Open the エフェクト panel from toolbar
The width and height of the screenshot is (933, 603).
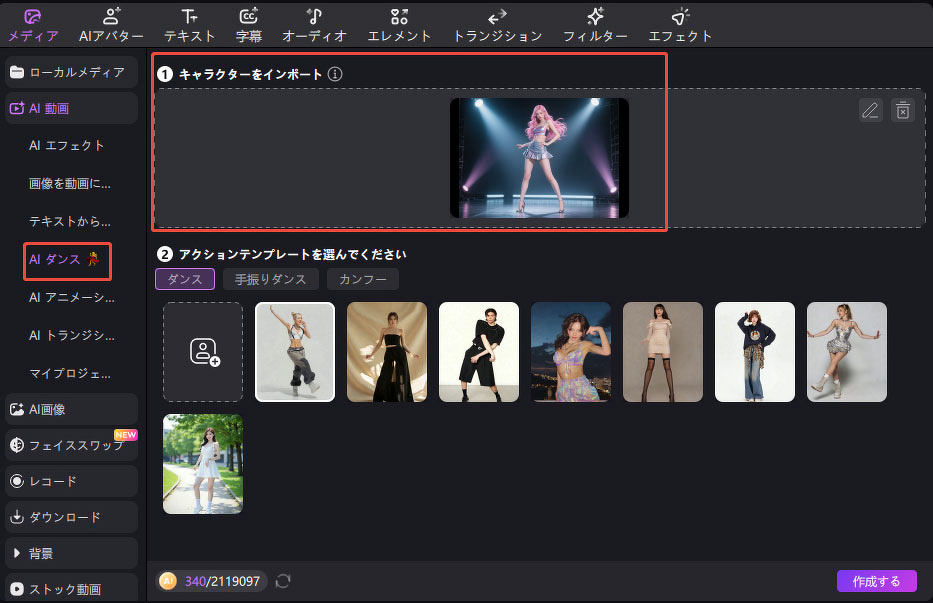click(x=680, y=25)
